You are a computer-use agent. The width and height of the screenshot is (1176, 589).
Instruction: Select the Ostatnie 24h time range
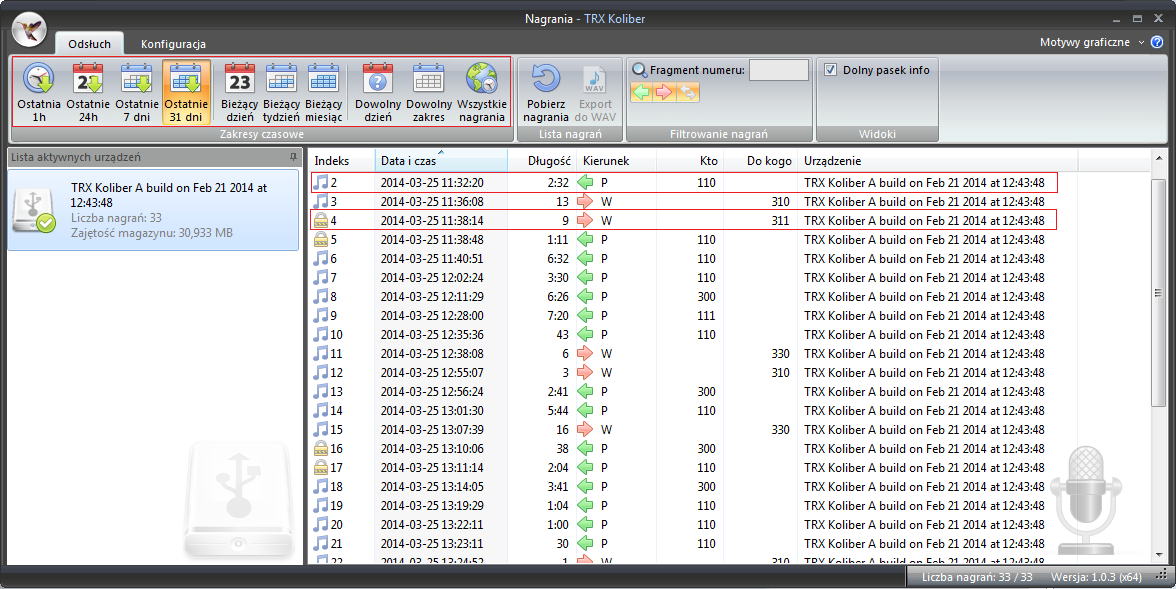pyautogui.click(x=88, y=92)
